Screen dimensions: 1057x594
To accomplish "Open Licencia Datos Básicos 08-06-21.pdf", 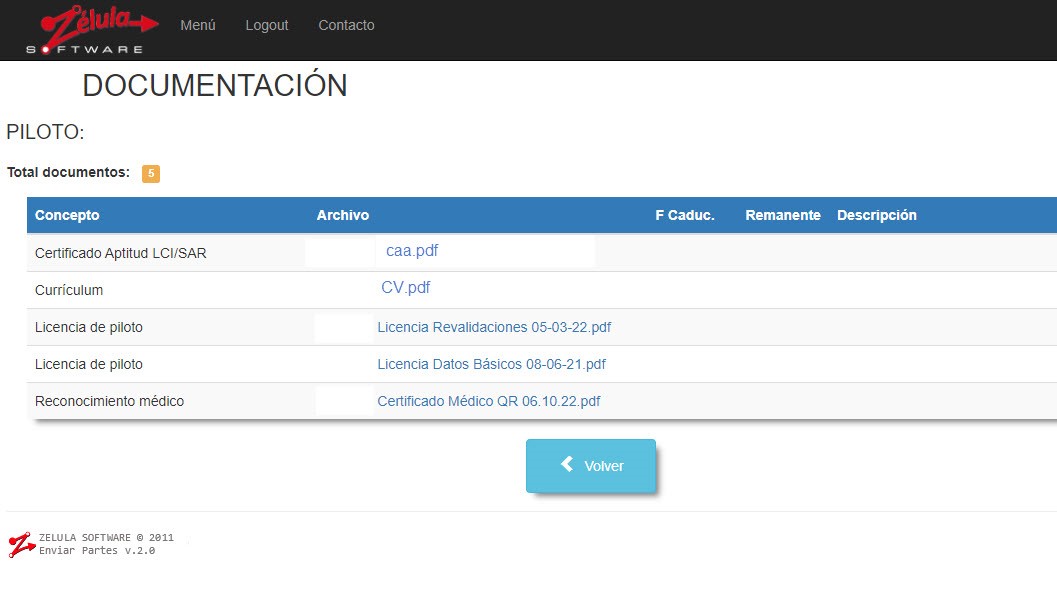I will (491, 364).
